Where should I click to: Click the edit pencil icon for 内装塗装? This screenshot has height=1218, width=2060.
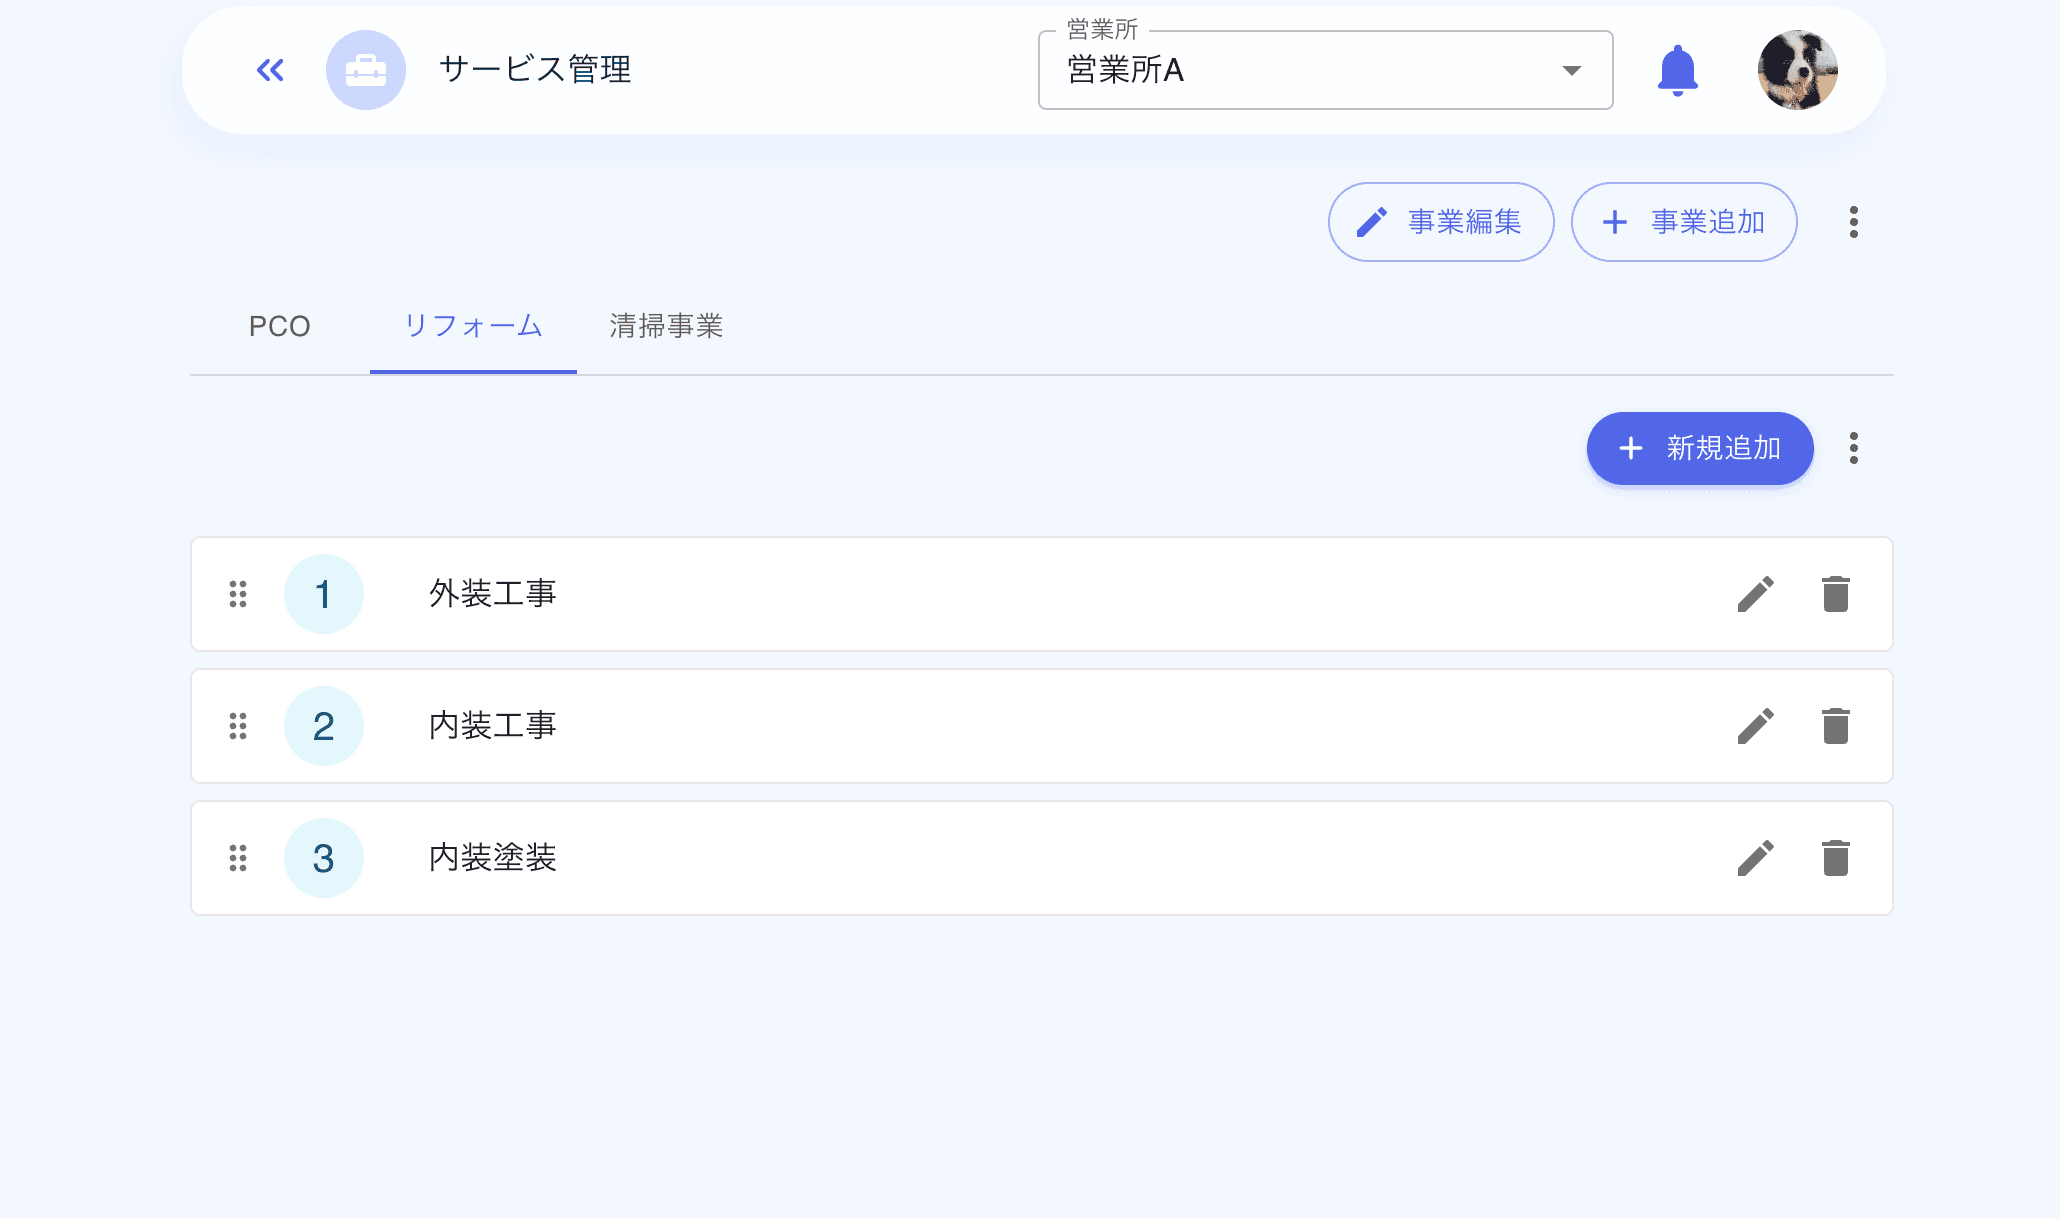click(1757, 858)
